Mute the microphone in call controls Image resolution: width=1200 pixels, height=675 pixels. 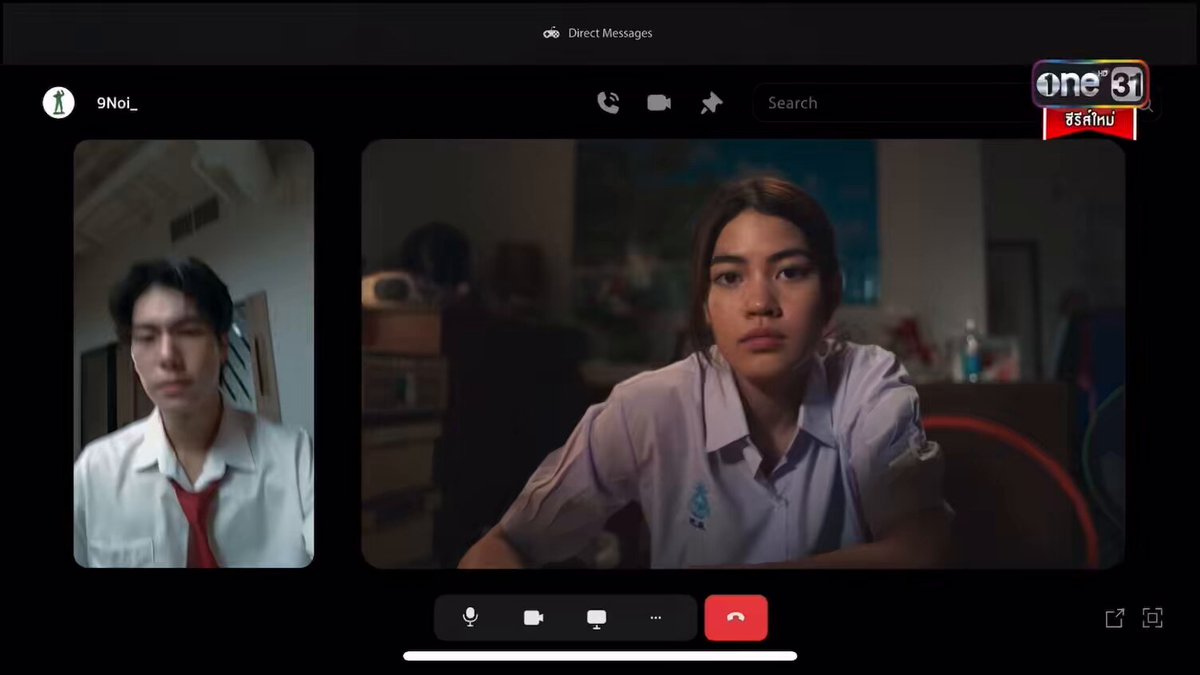(x=470, y=618)
